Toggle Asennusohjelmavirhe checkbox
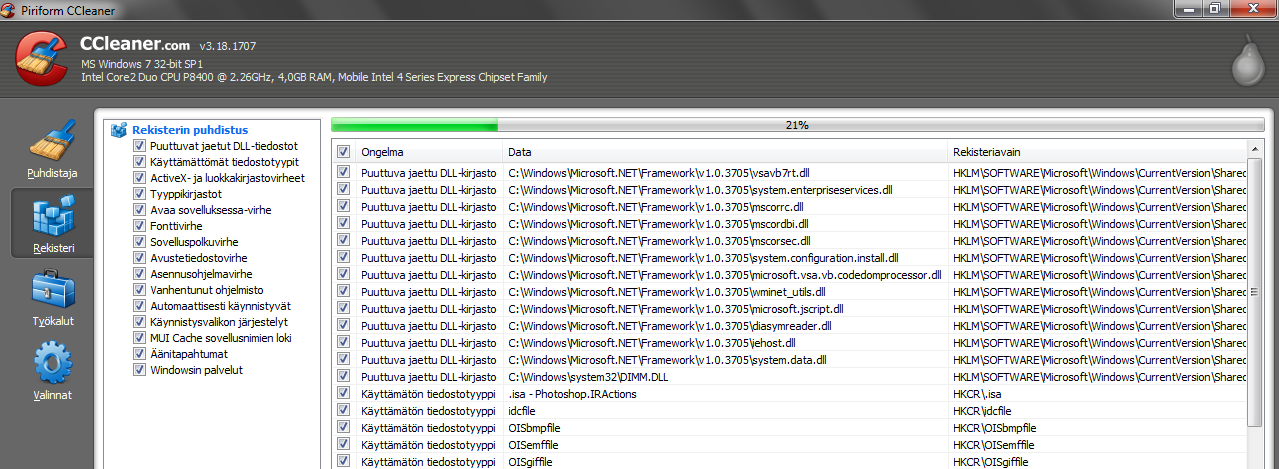The image size is (1279, 469). pyautogui.click(x=139, y=274)
